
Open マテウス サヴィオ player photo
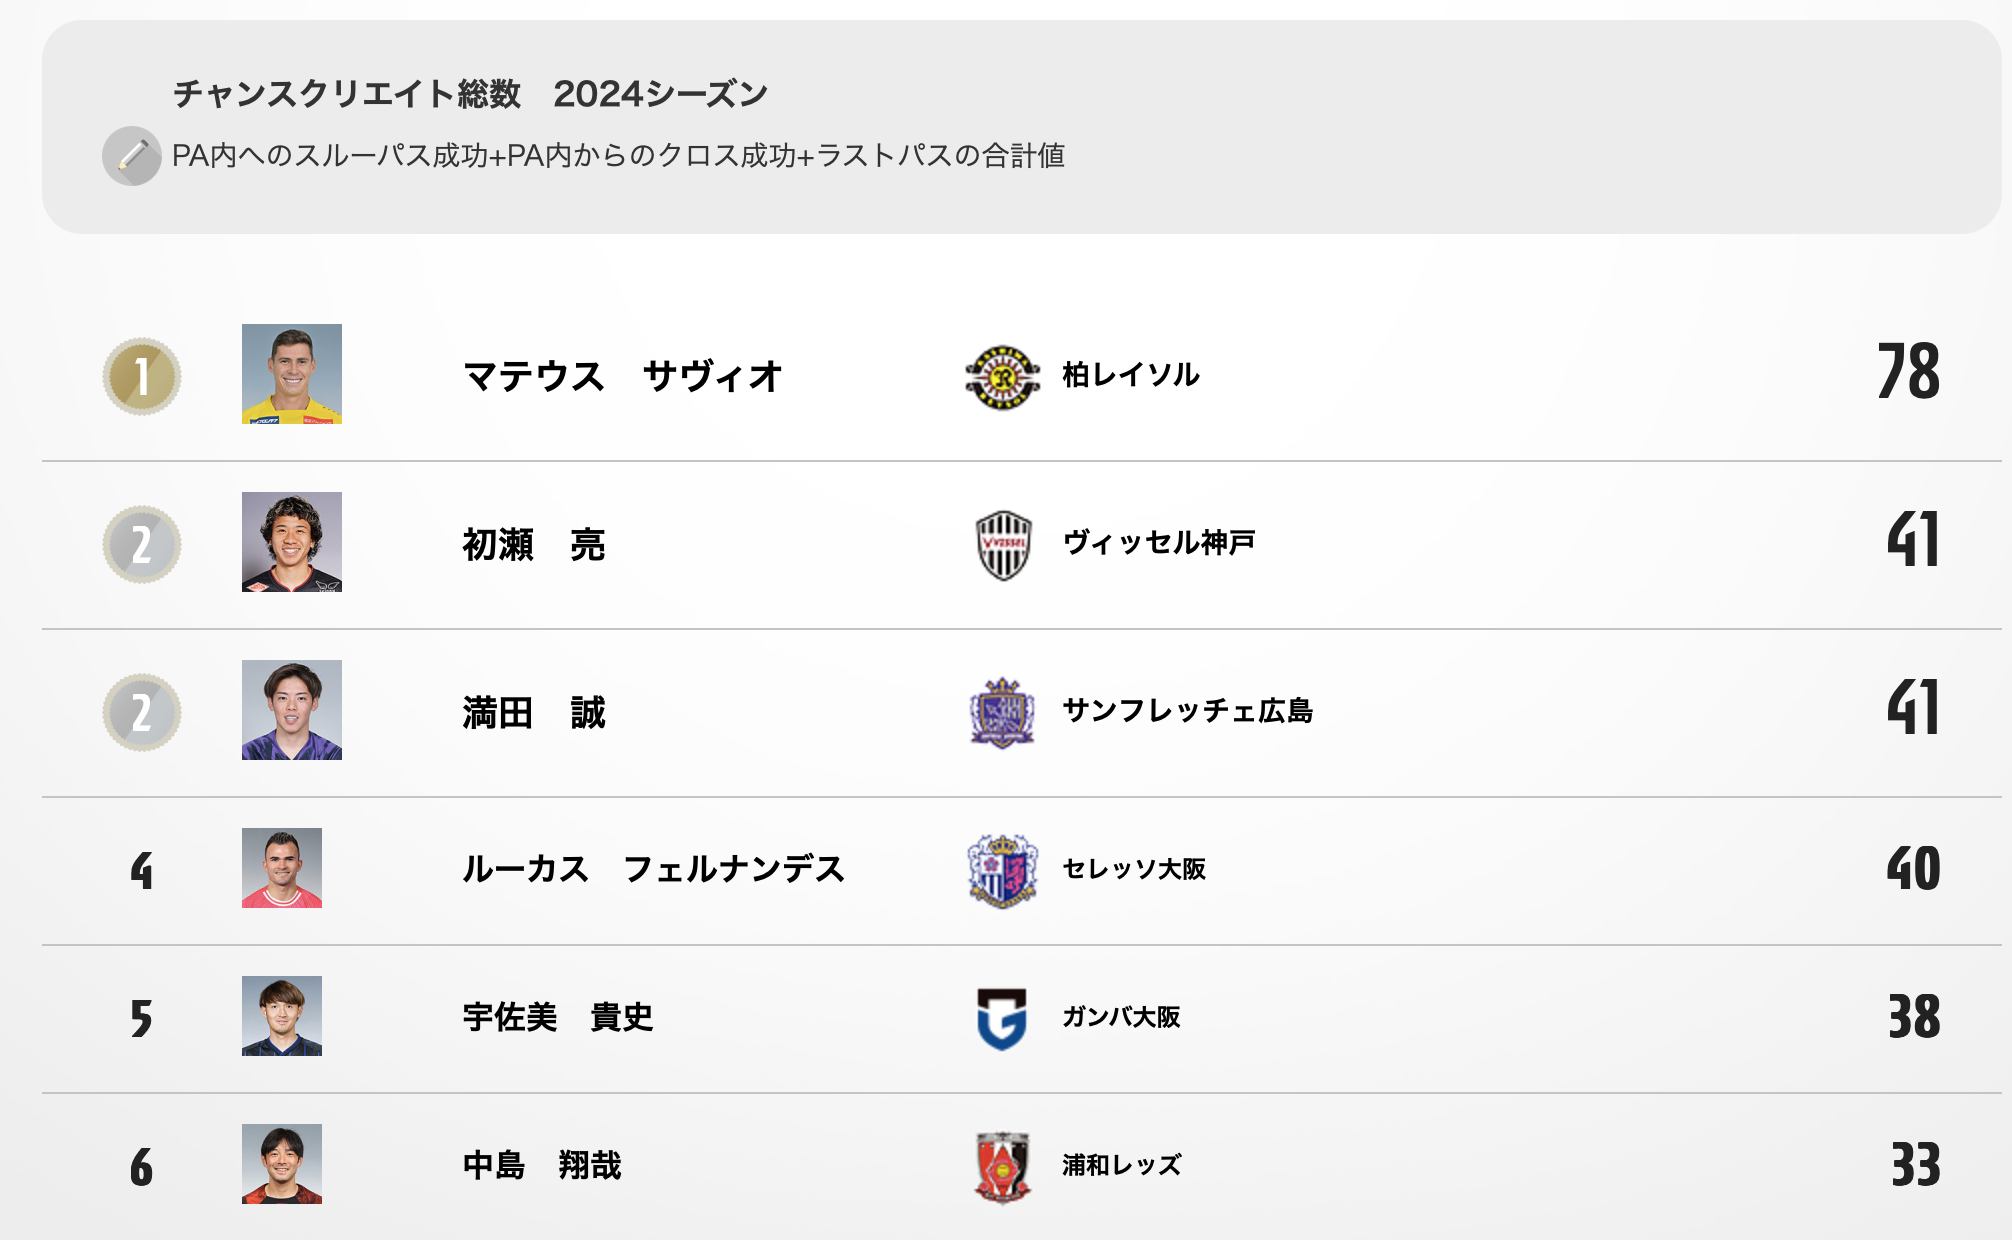point(292,374)
